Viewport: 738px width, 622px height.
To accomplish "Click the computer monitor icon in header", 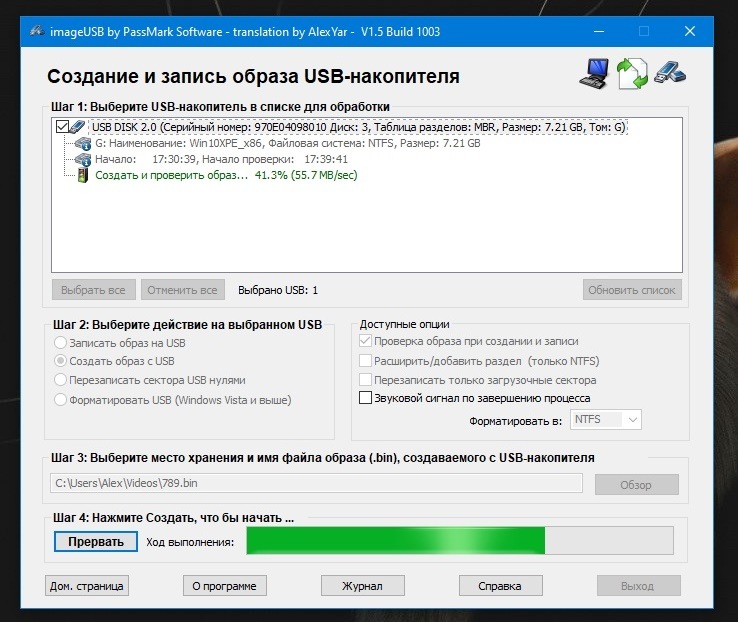I will click(594, 74).
